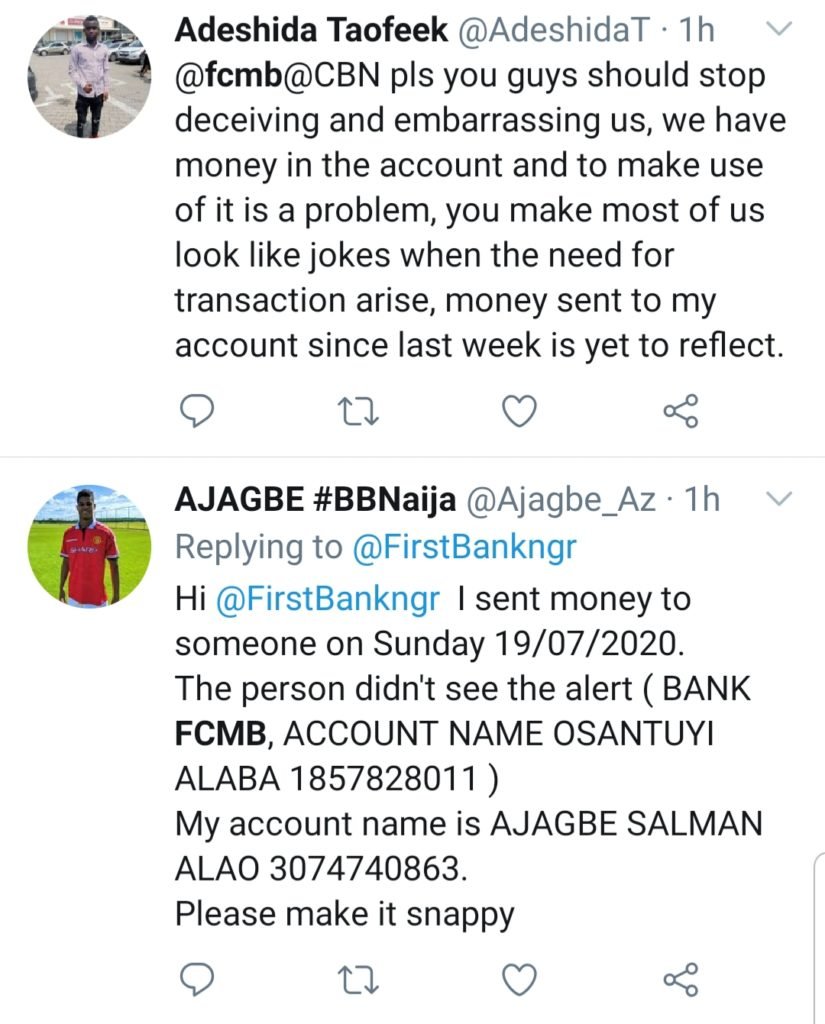Open Adeshida Taofeek display name profile
The width and height of the screenshot is (825, 1024).
[x=311, y=31]
